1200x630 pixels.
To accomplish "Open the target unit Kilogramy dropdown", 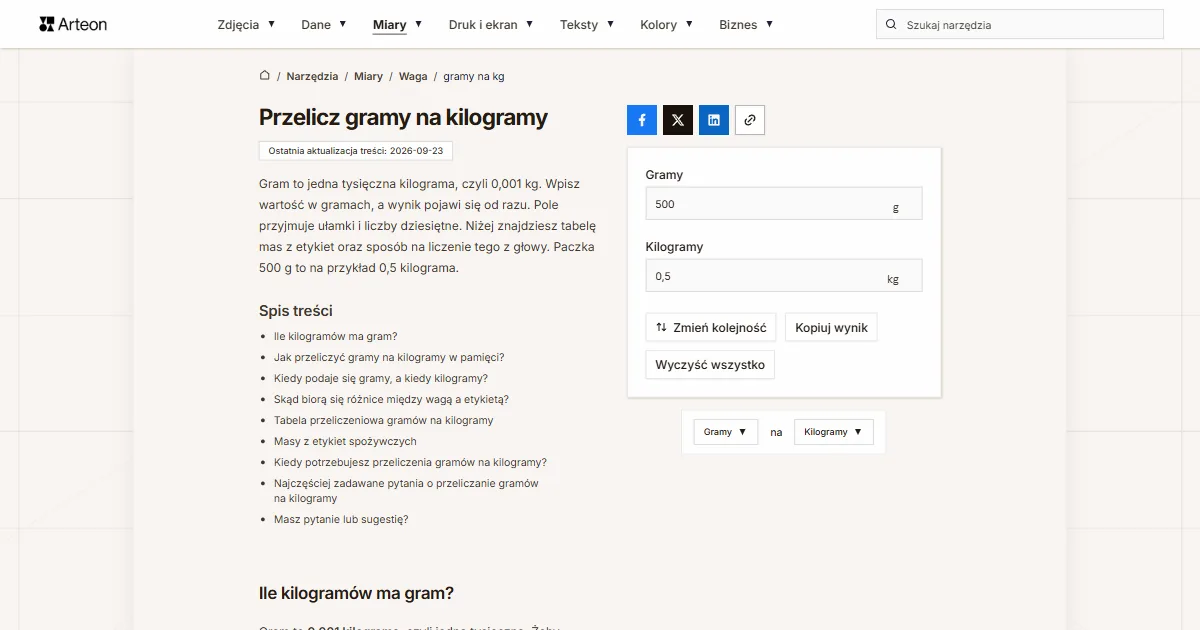I will tap(834, 432).
